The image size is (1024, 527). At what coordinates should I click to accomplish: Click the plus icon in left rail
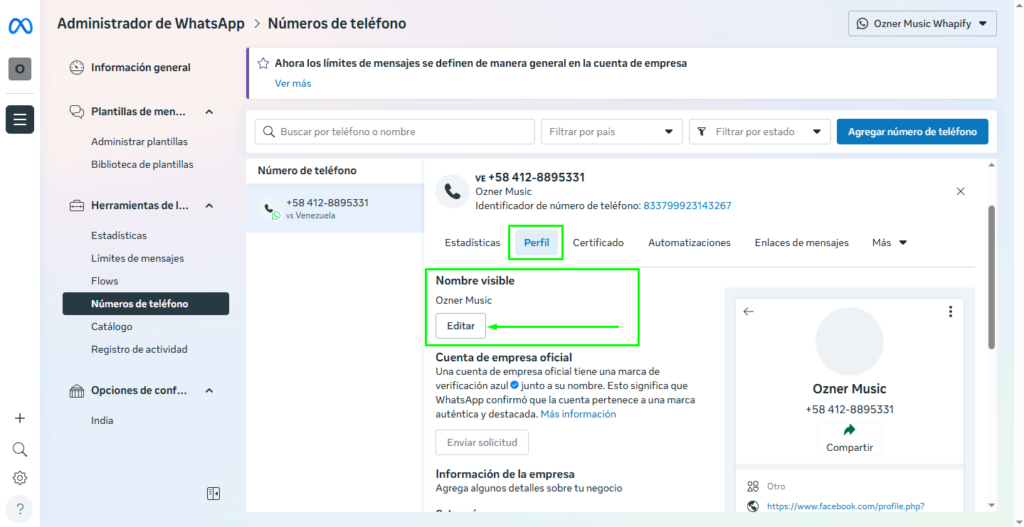click(20, 418)
